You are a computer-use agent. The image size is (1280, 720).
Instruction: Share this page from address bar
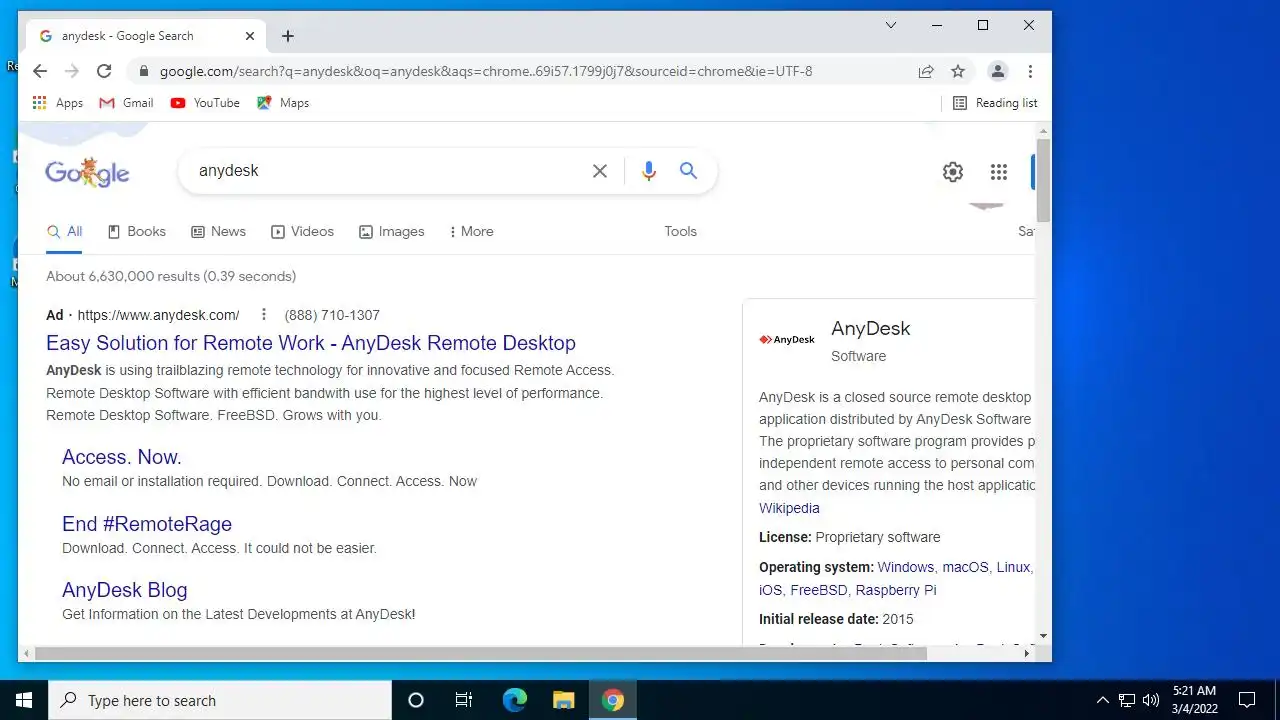click(926, 71)
